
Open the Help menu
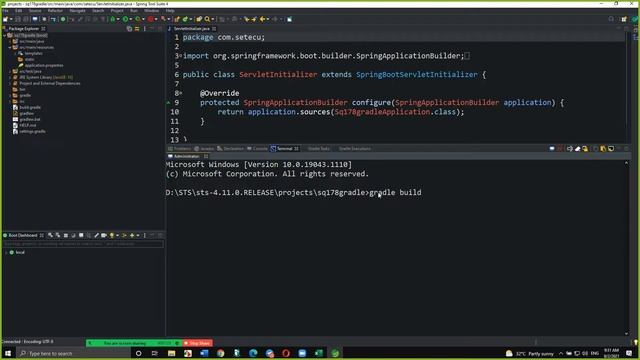170,11
